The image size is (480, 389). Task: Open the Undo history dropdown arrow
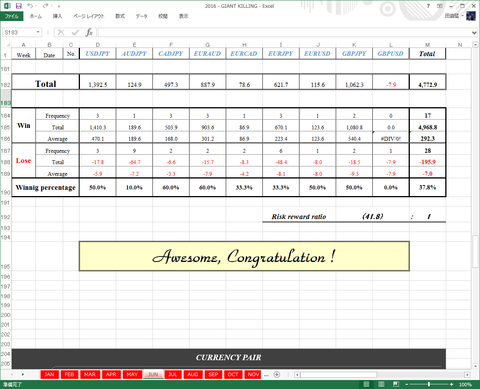point(36,6)
